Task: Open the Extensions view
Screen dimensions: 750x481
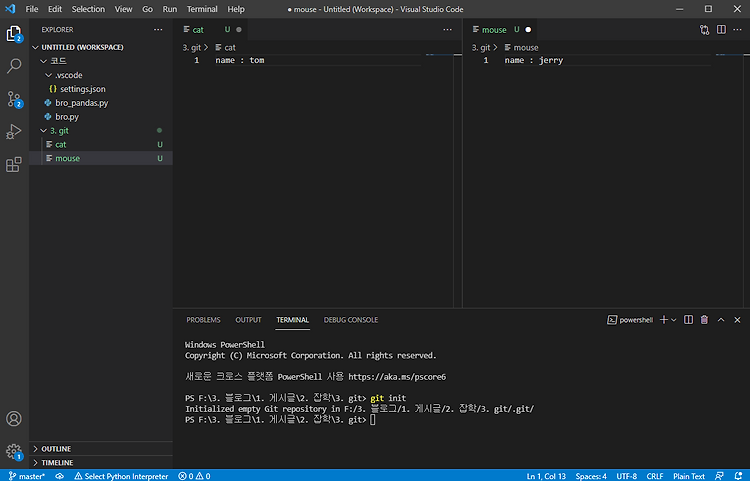Action: tap(14, 164)
